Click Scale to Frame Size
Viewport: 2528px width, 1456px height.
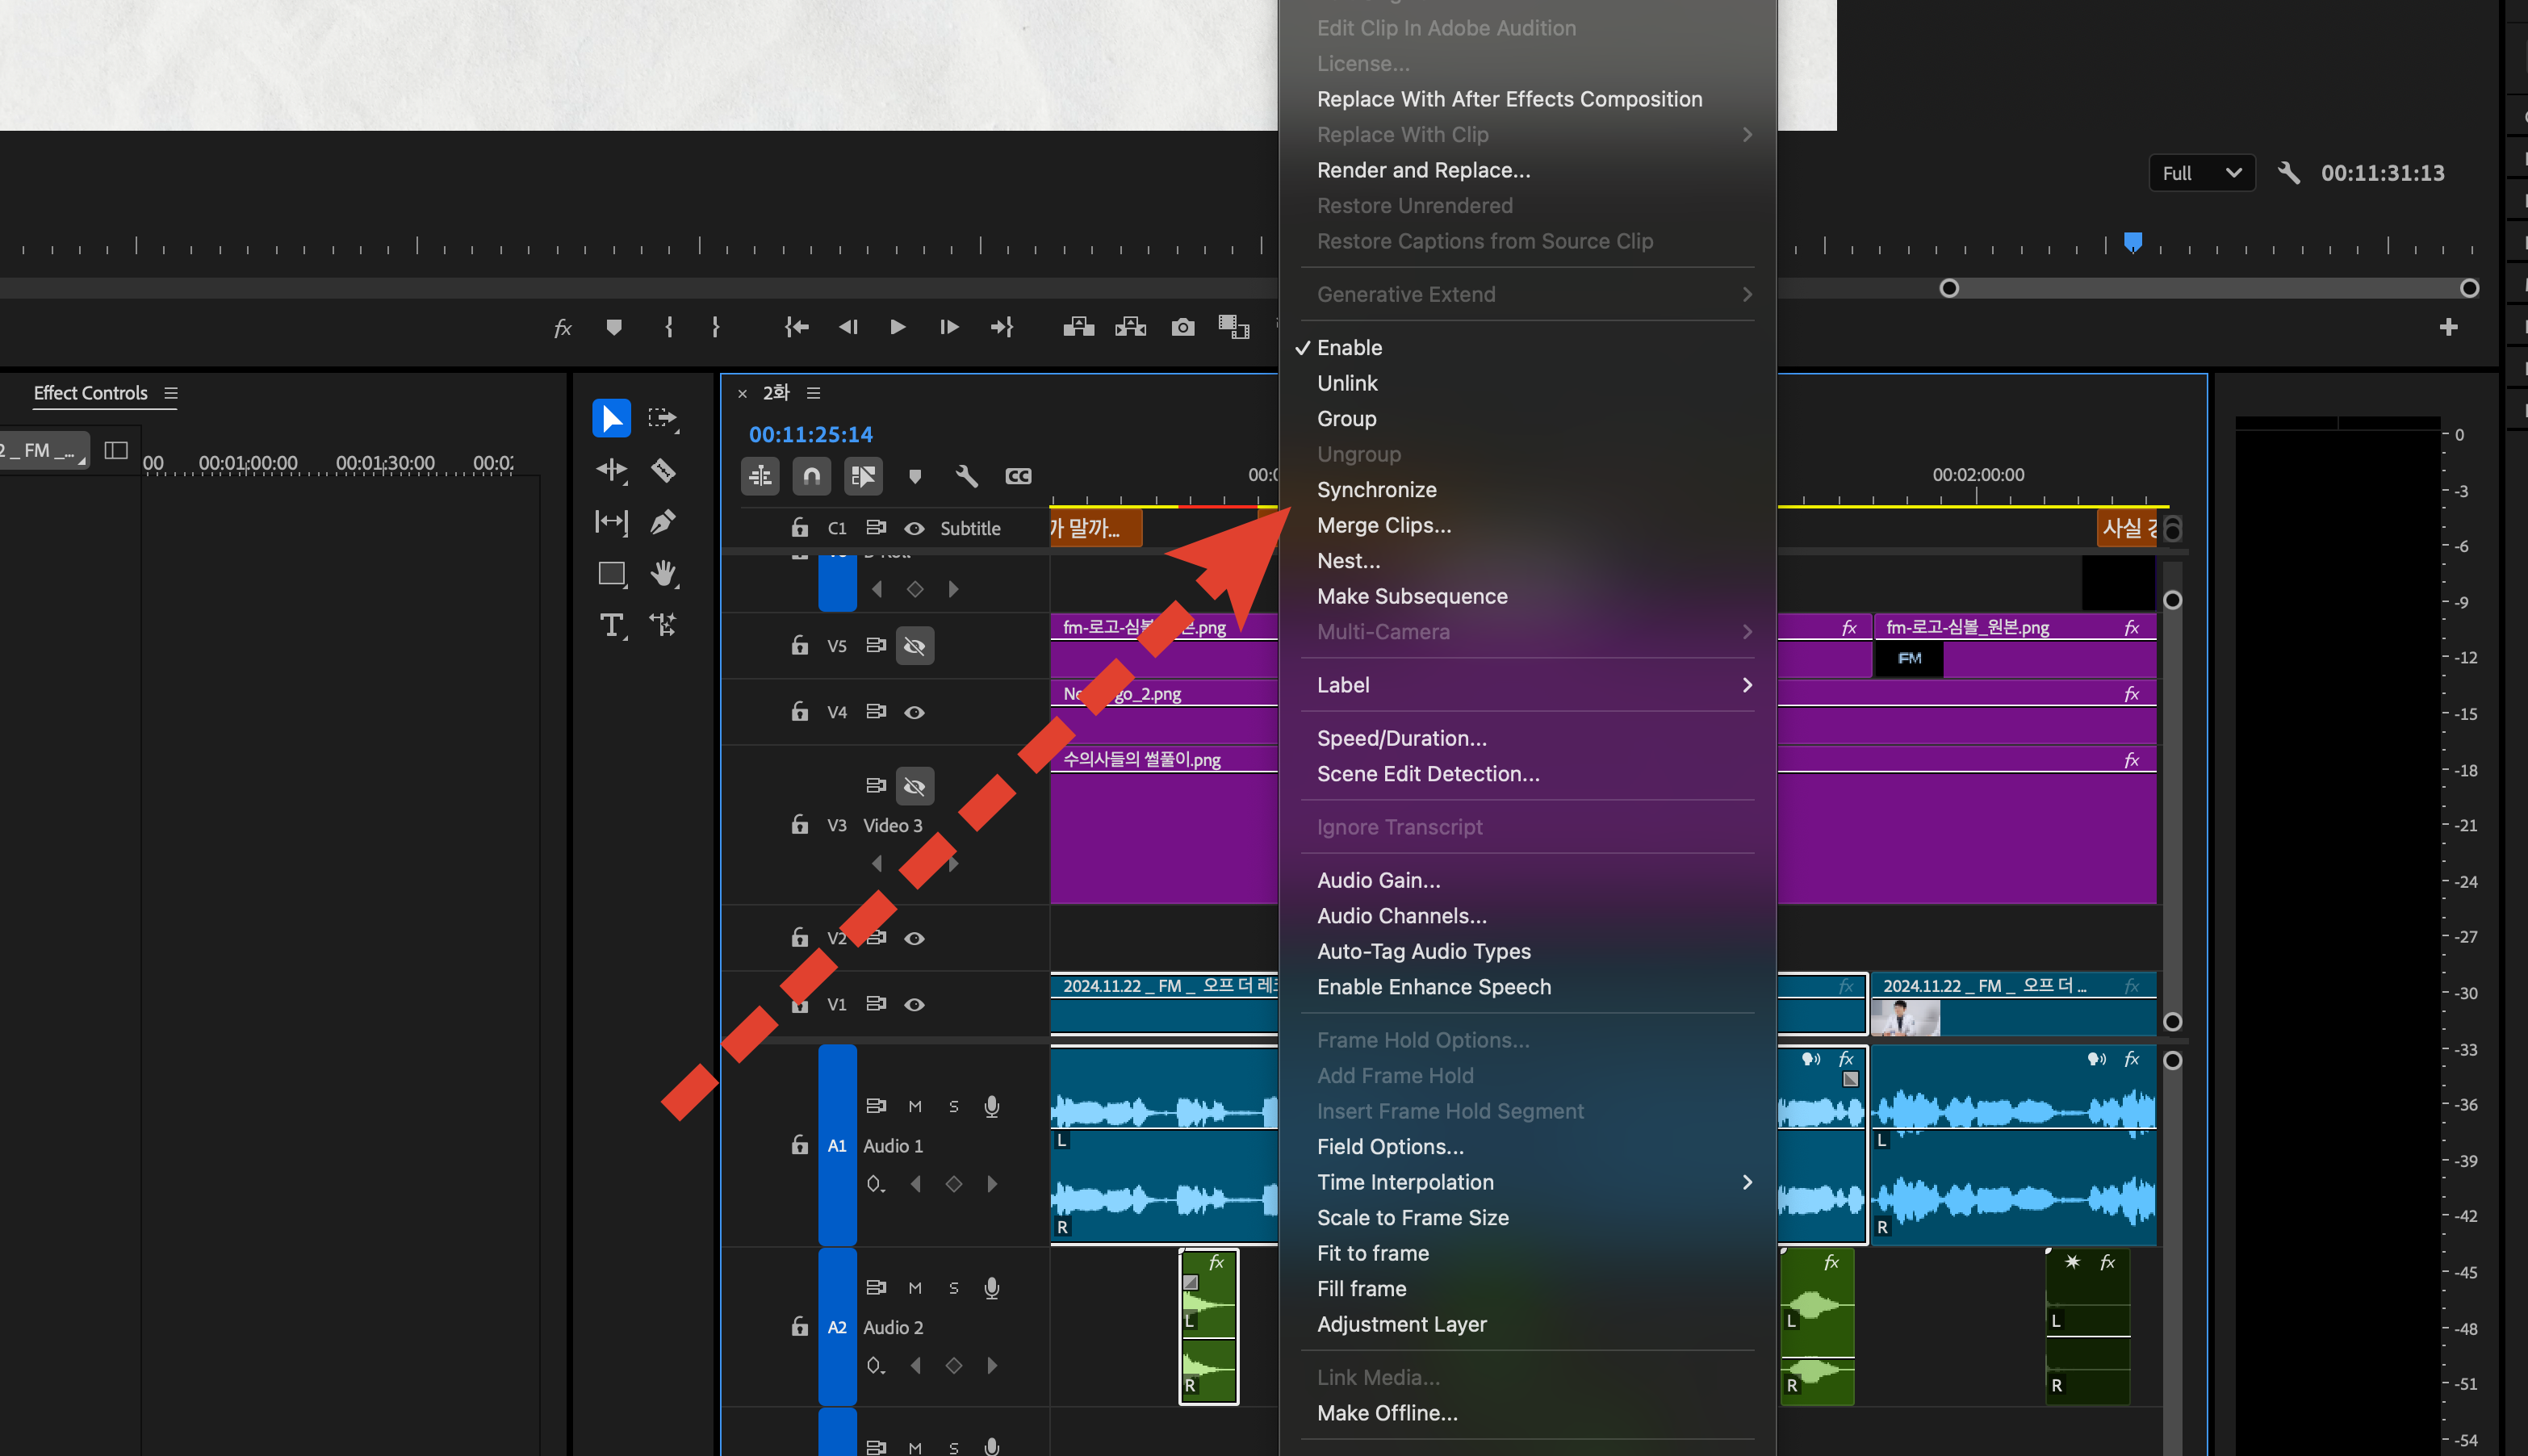point(1412,1217)
